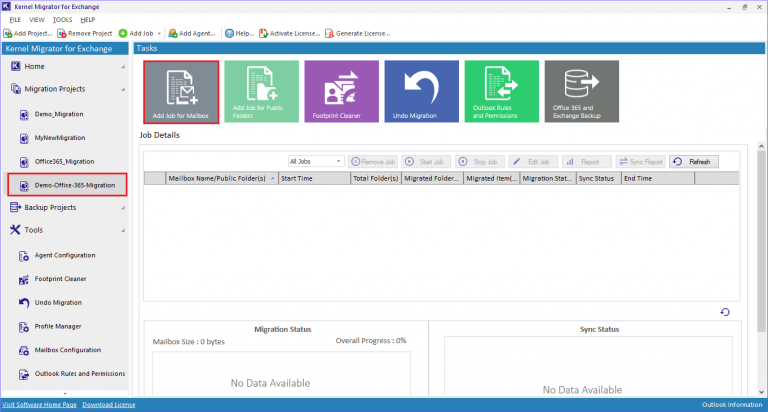Open Office 365 and Exchange Backup tile
This screenshot has width=768, height=412.
pos(581,92)
